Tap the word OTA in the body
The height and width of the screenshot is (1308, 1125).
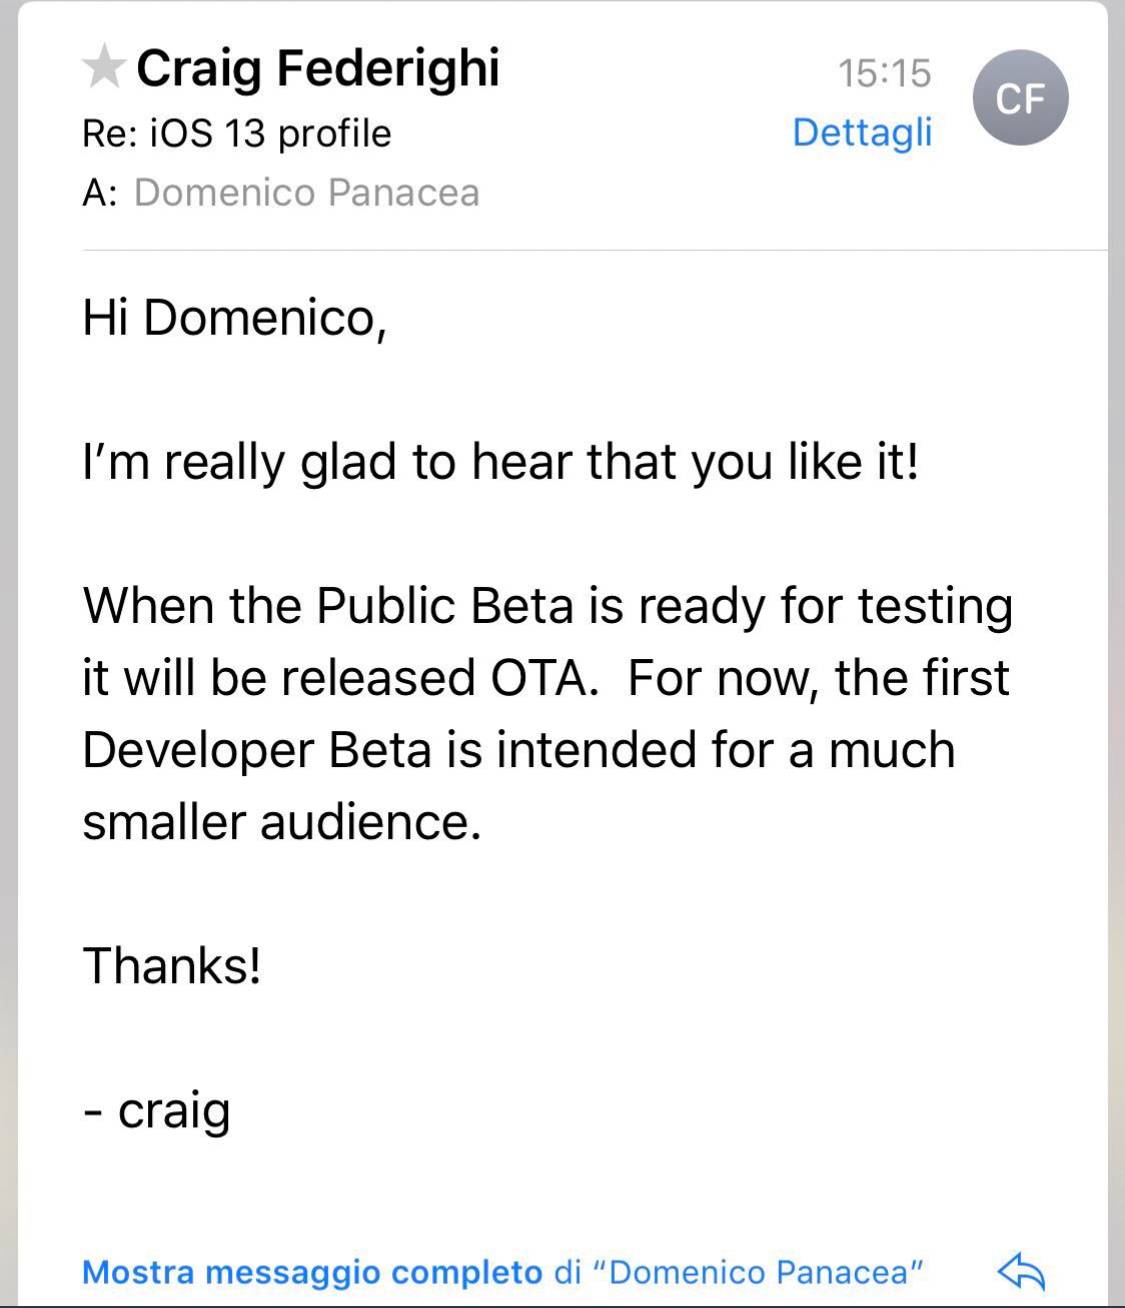pos(543,677)
